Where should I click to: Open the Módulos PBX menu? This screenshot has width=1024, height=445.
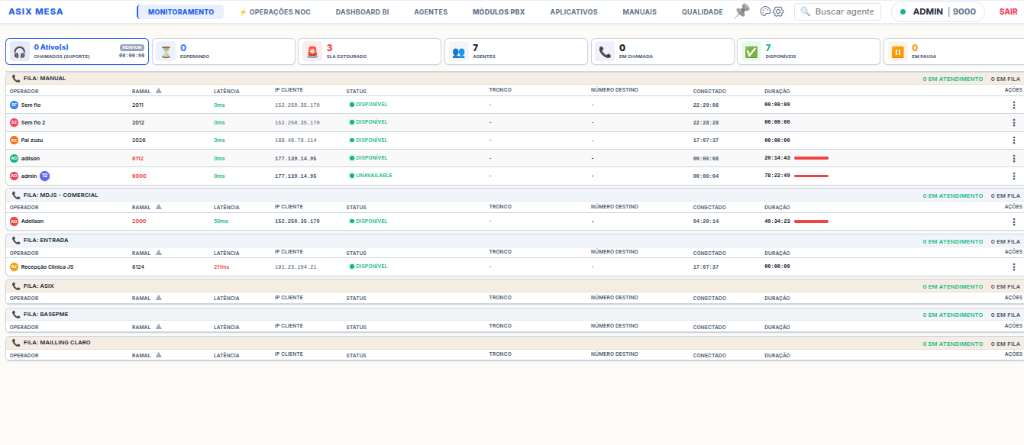click(x=499, y=12)
